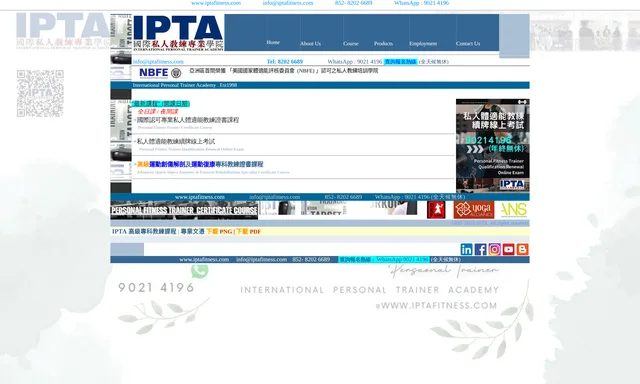Screen dimensions: 640x384
Task: Open the Instagram social icon
Action: [x=494, y=249]
